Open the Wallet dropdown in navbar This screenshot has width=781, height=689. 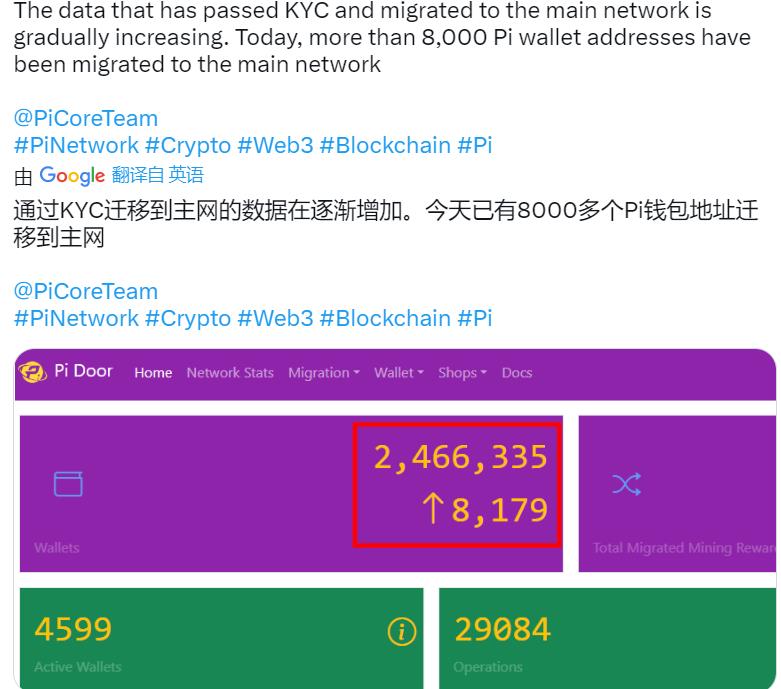[399, 373]
